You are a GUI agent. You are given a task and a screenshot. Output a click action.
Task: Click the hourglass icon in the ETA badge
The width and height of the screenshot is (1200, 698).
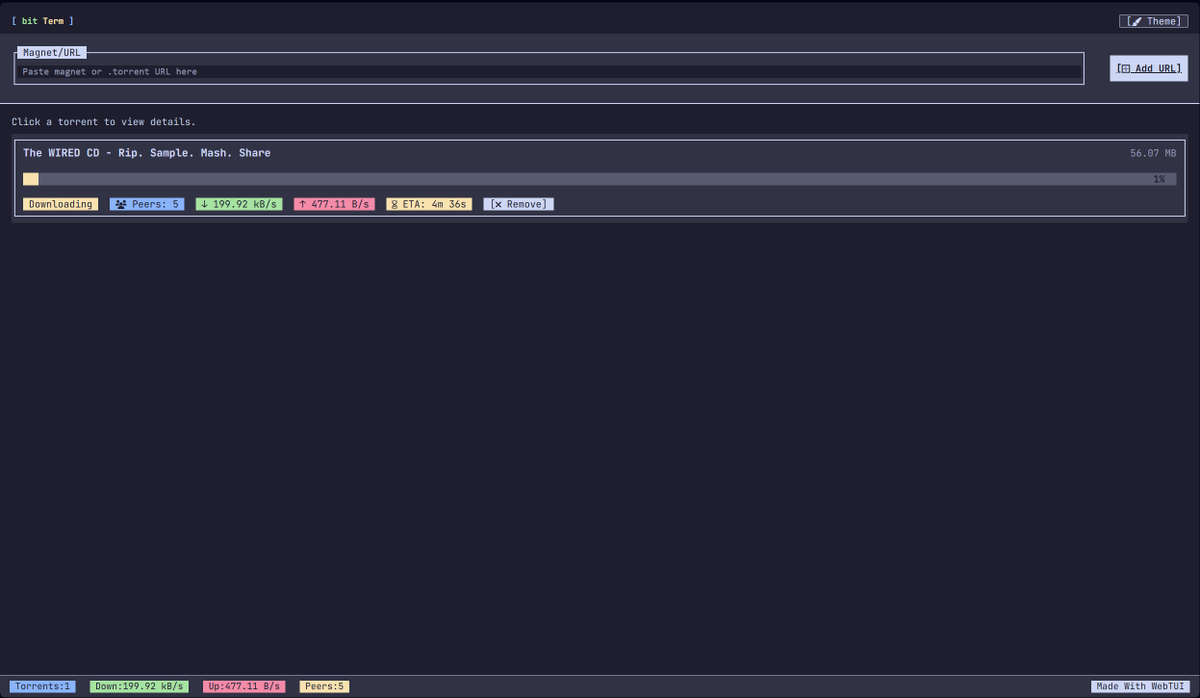394,204
